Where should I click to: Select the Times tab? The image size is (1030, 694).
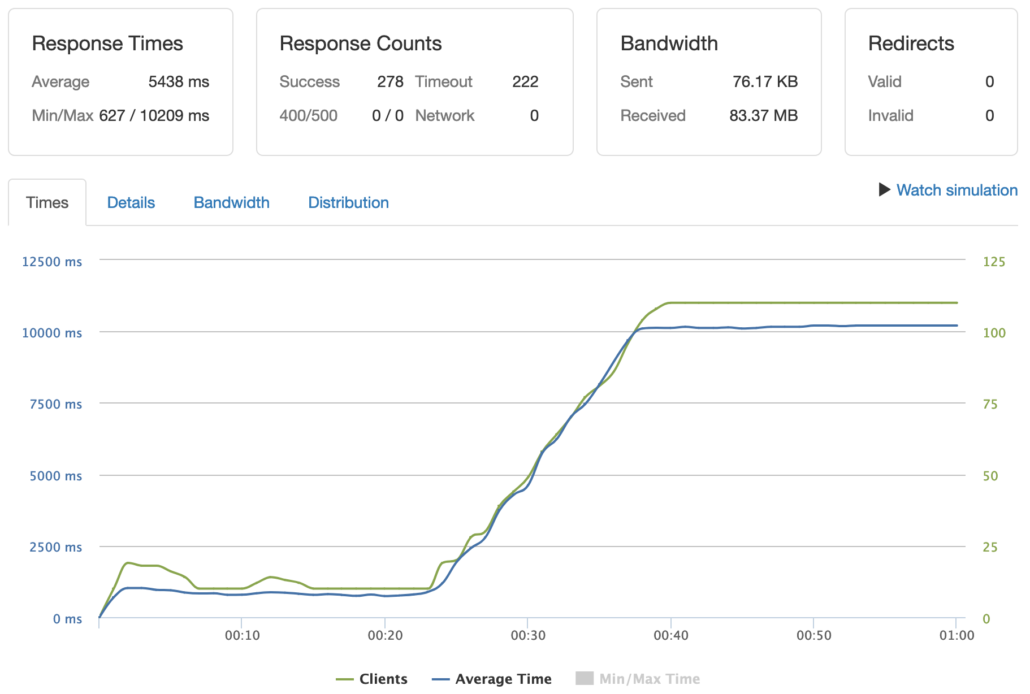47,202
